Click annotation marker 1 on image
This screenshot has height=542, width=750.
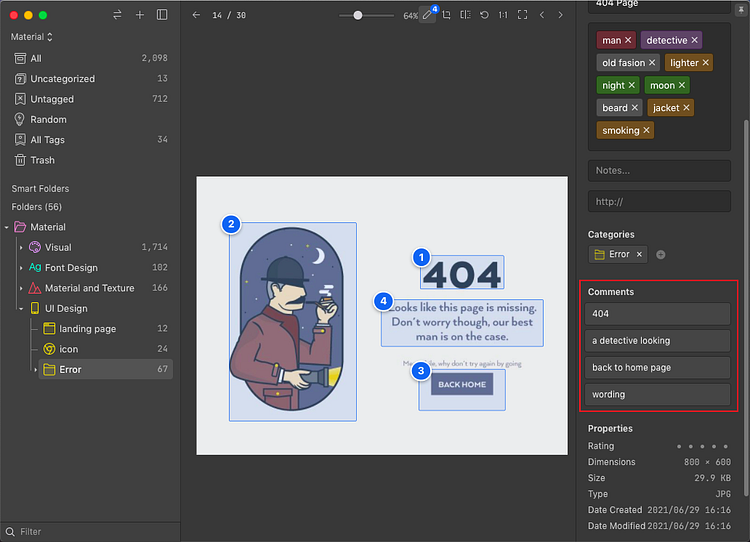(x=421, y=258)
